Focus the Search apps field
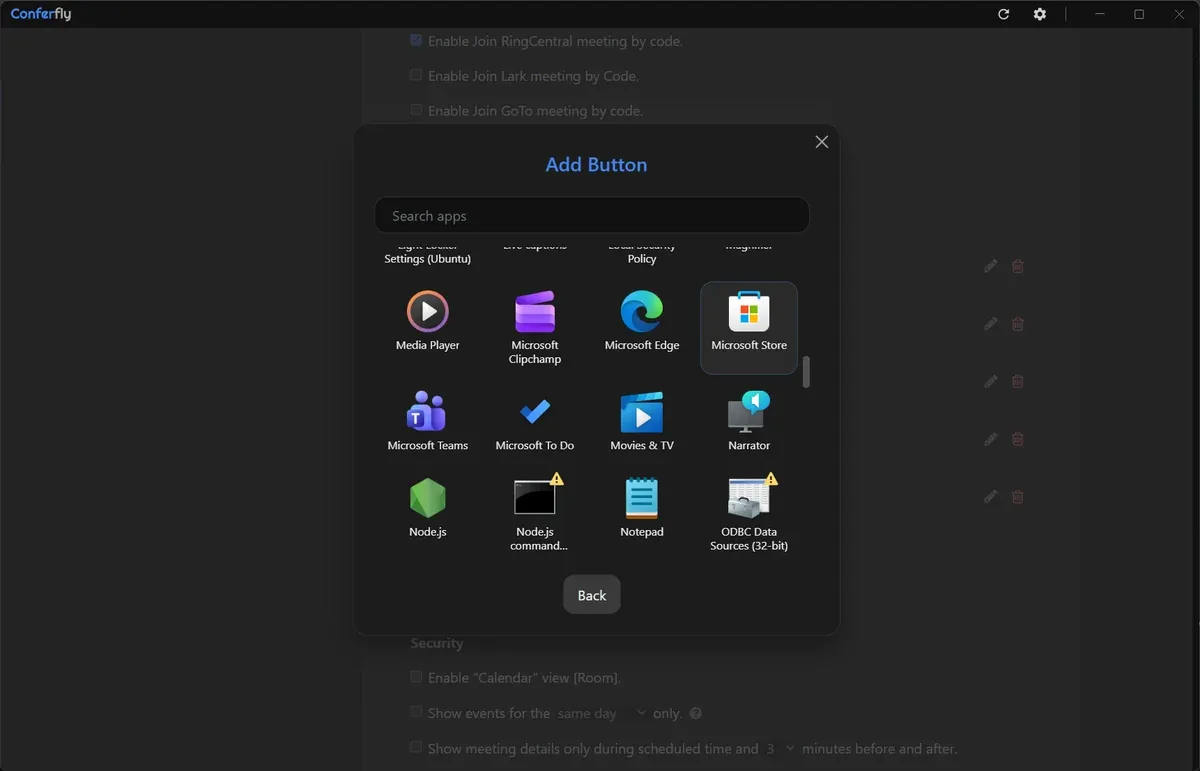 (x=592, y=215)
